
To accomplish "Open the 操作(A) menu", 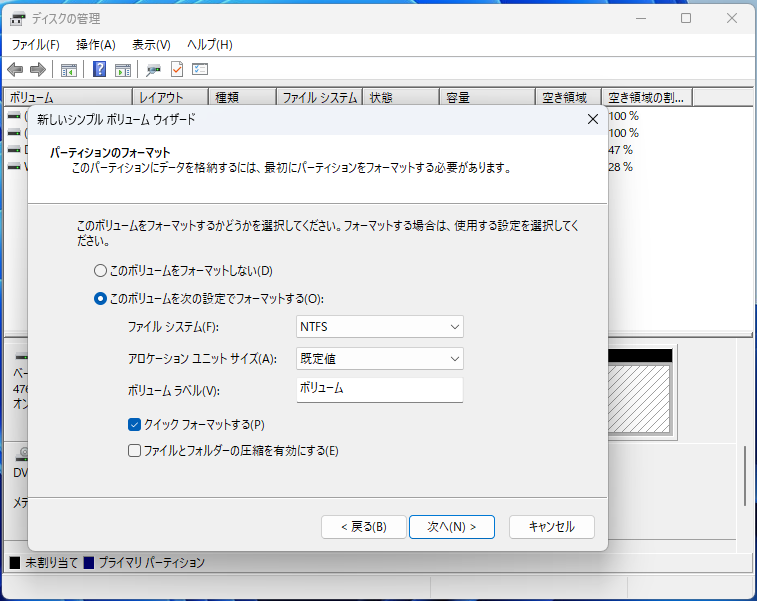I will (96, 45).
